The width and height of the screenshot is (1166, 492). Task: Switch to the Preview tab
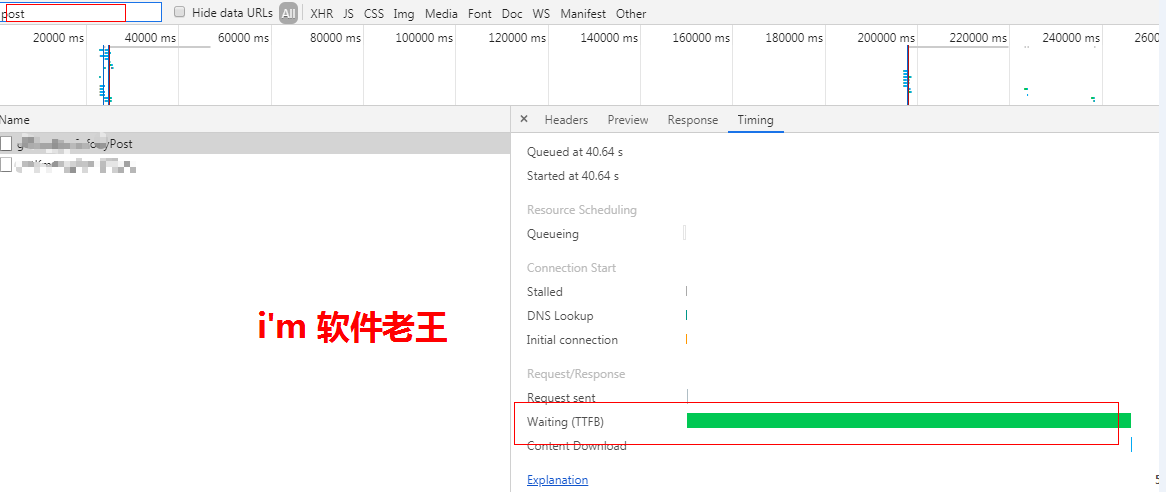[x=628, y=120]
